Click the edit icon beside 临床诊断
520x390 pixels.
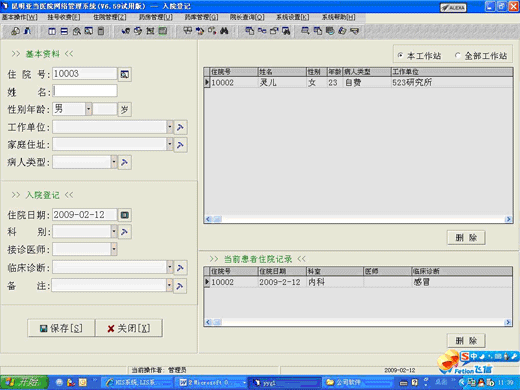180,267
